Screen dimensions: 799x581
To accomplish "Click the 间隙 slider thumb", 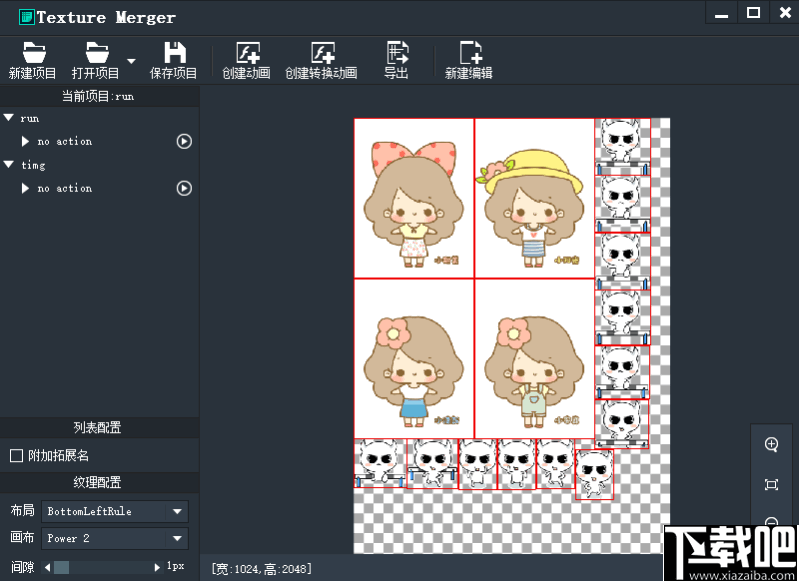I will 61,567.
